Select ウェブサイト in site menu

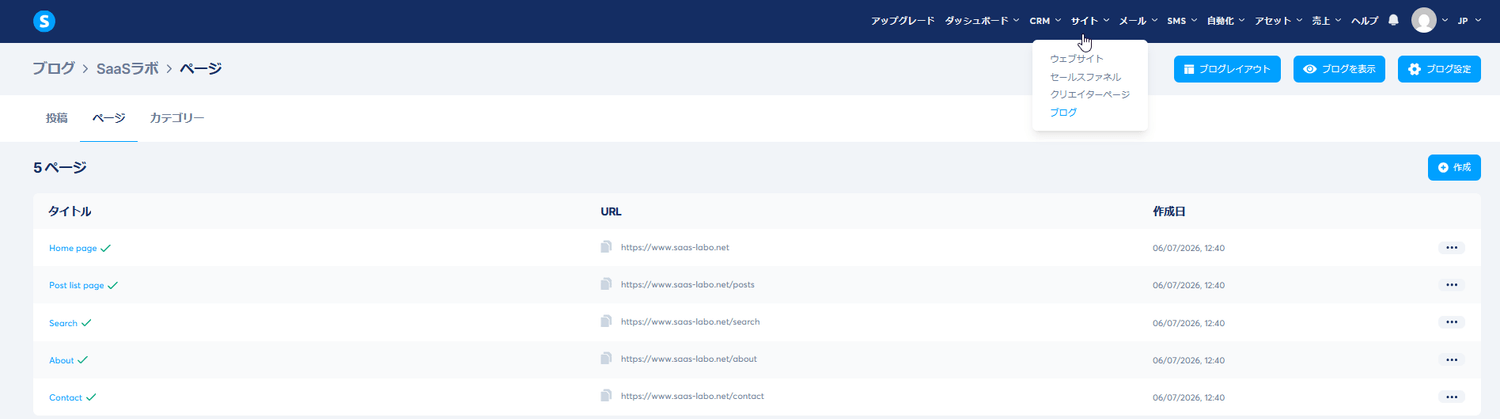[1077, 59]
